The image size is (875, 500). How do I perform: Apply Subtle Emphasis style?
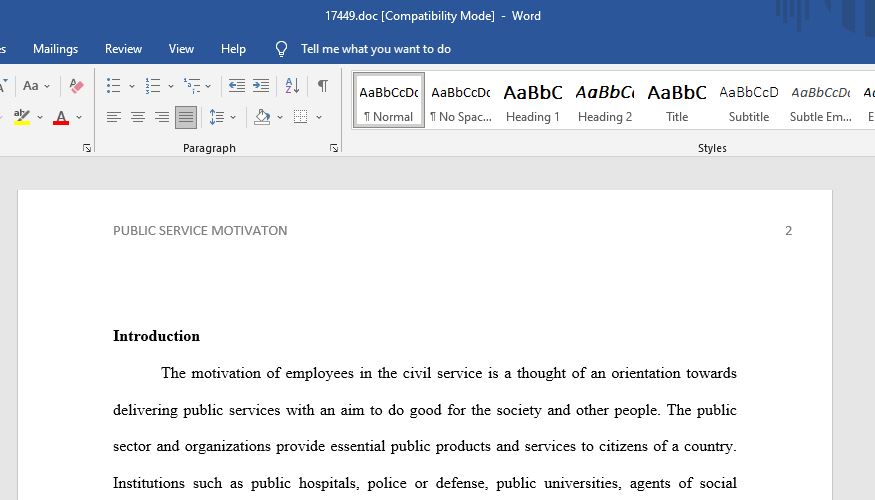pos(821,100)
